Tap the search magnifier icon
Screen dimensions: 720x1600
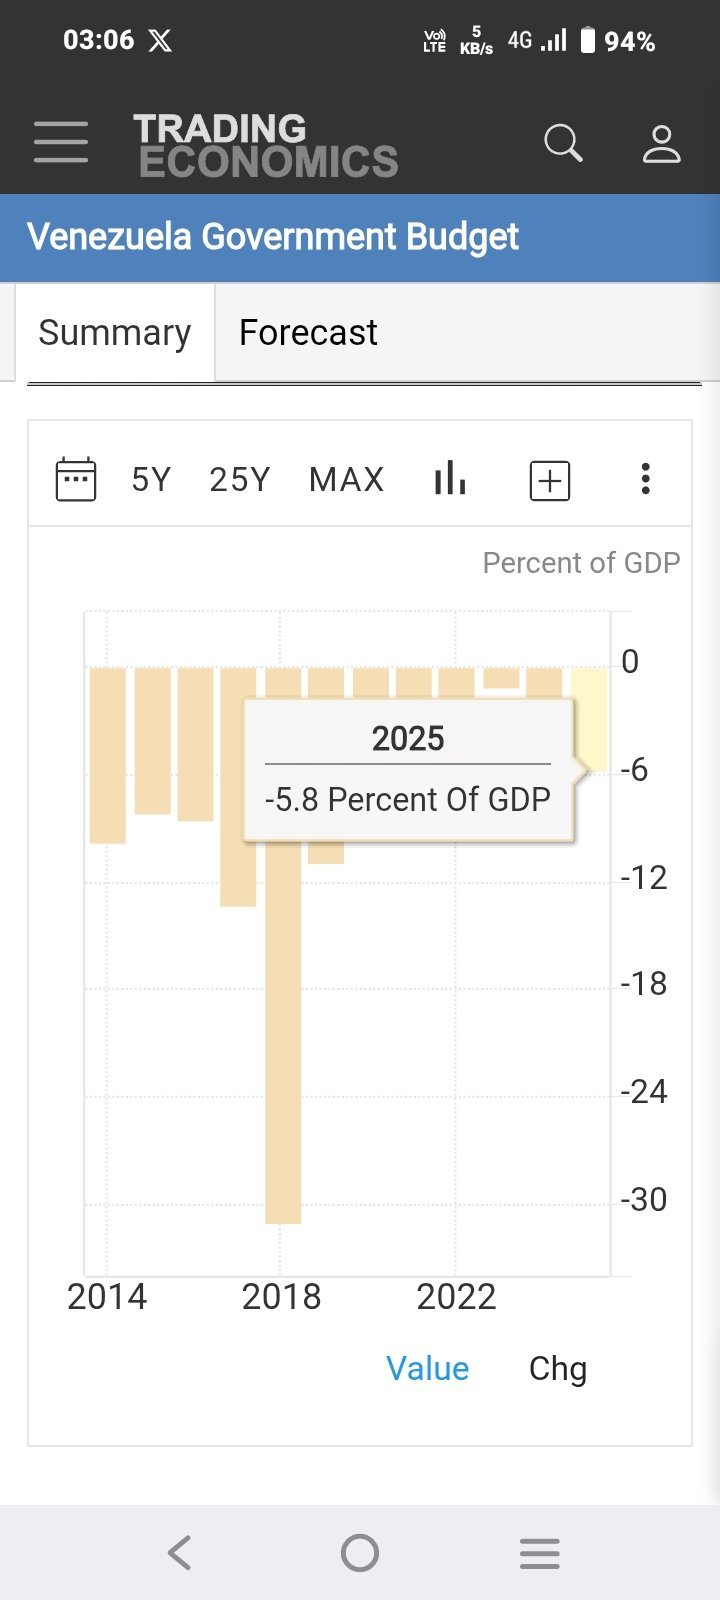(563, 143)
